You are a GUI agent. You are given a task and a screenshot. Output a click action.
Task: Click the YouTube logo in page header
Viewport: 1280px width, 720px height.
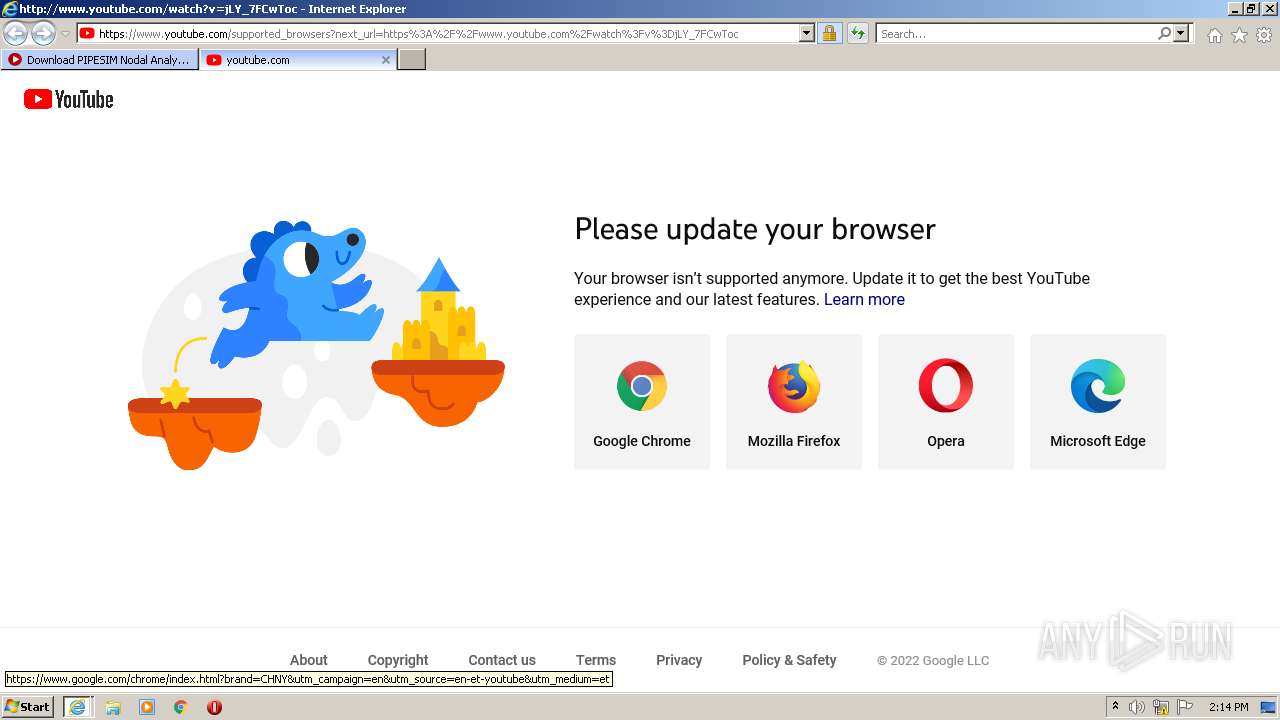[68, 99]
